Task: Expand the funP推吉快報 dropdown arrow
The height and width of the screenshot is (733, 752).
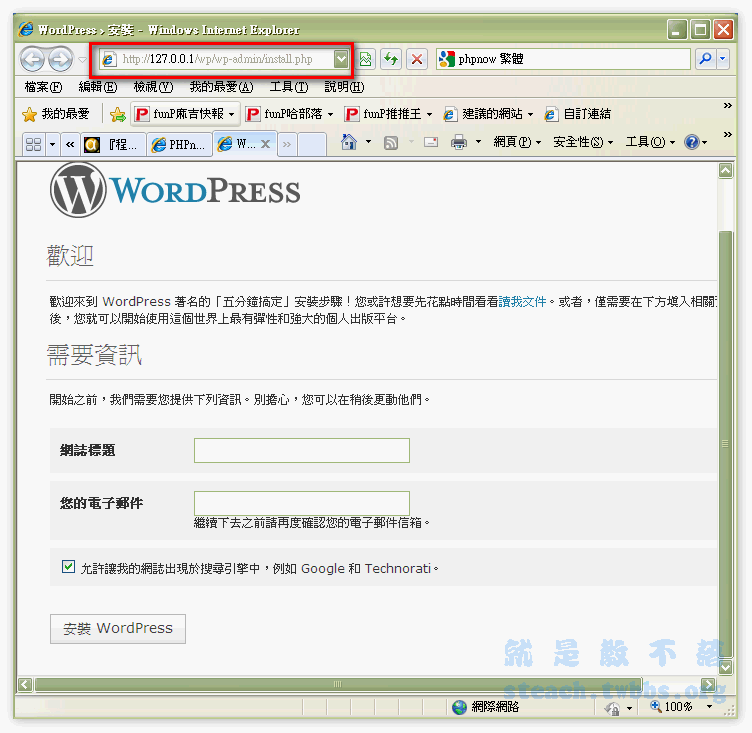Action: [231, 115]
